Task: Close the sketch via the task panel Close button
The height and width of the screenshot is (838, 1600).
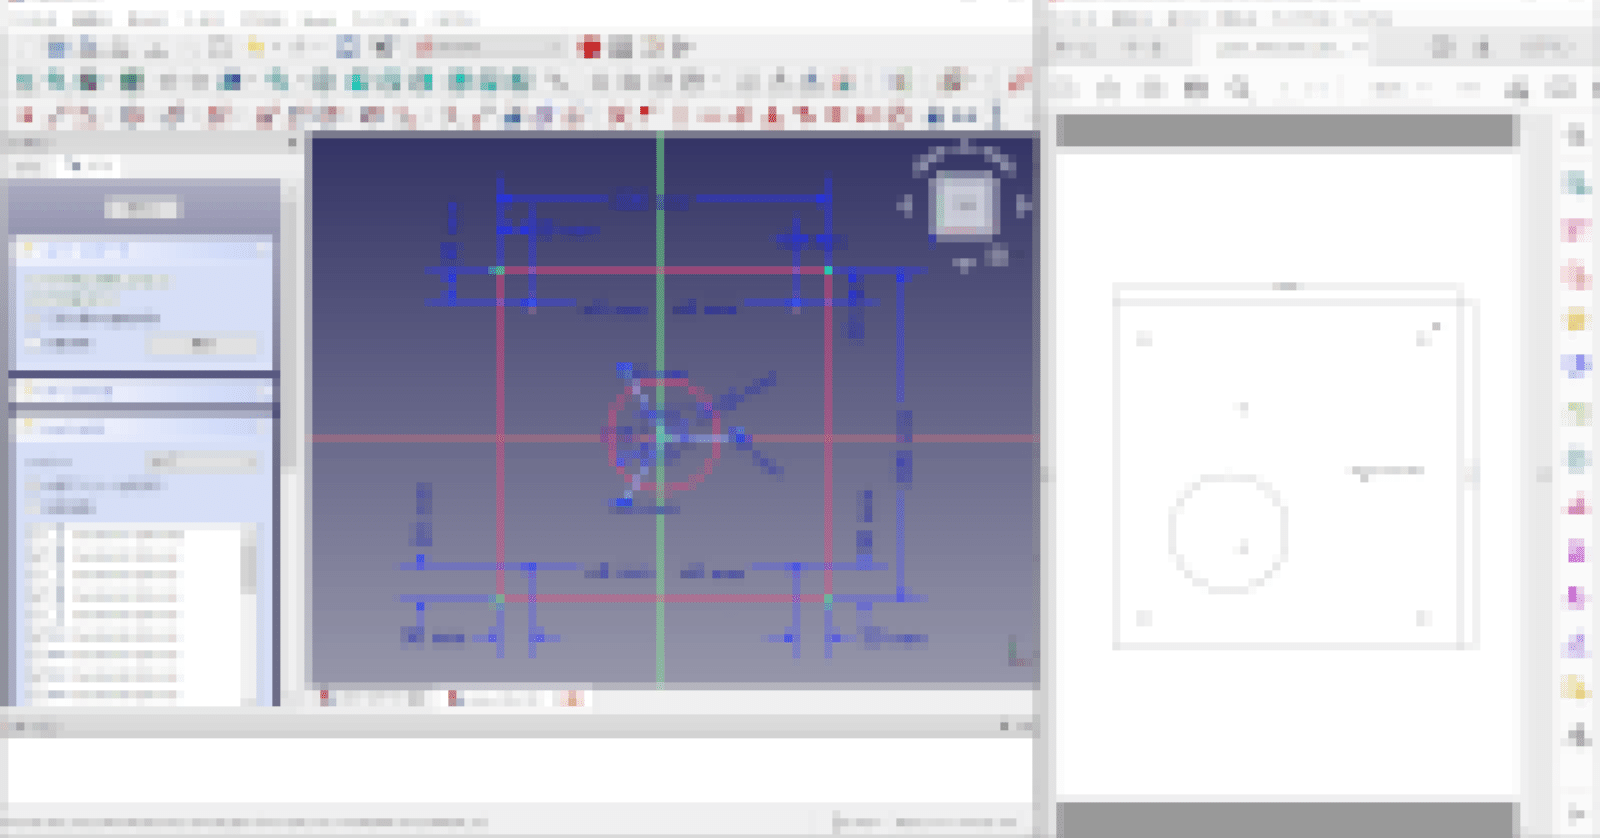Action: coord(141,208)
